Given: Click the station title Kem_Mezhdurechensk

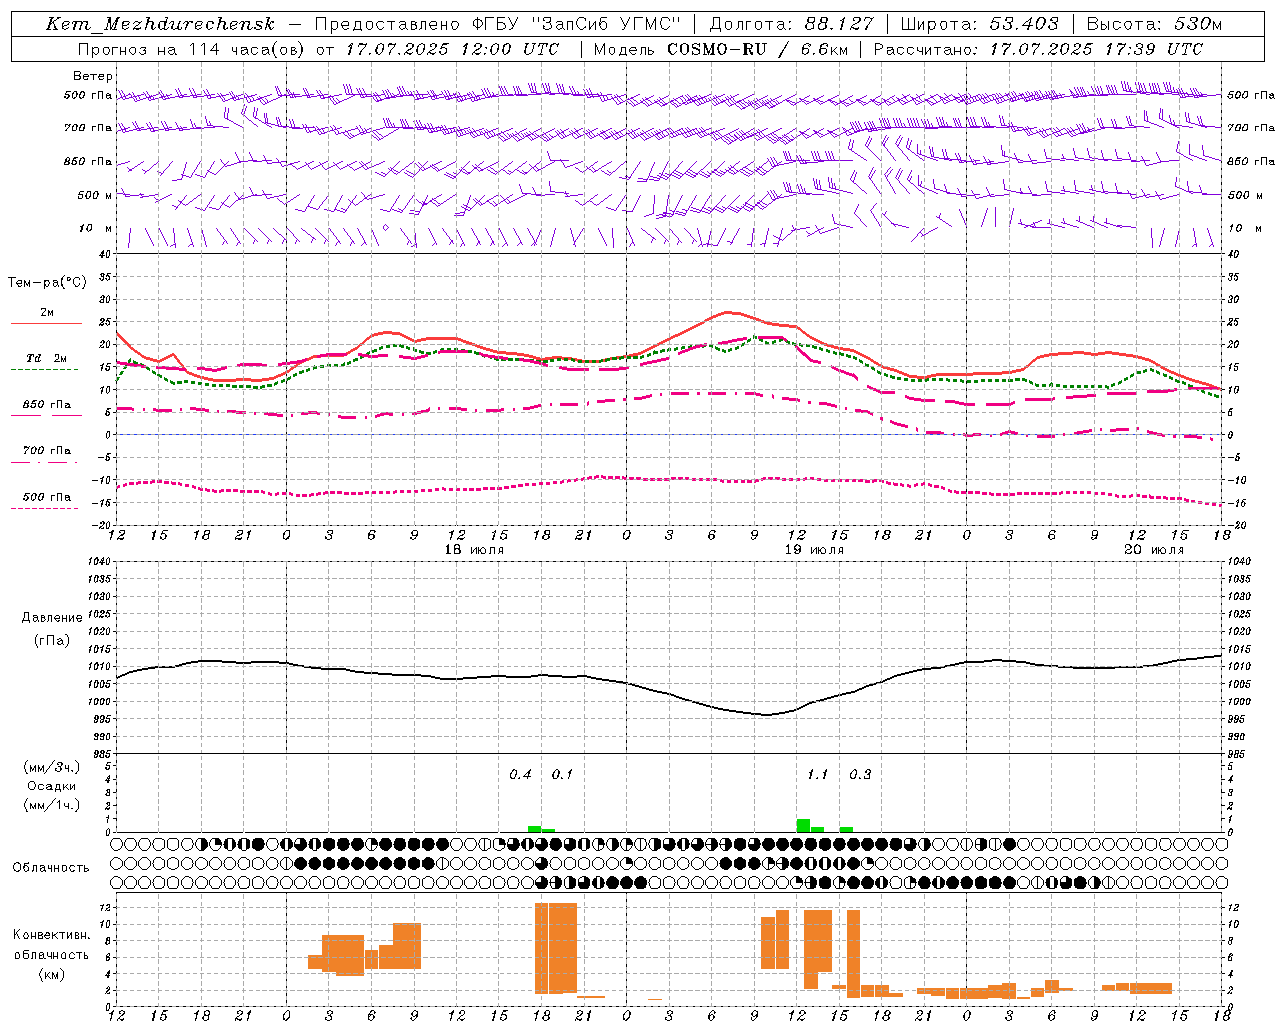Looking at the screenshot, I should tap(160, 24).
